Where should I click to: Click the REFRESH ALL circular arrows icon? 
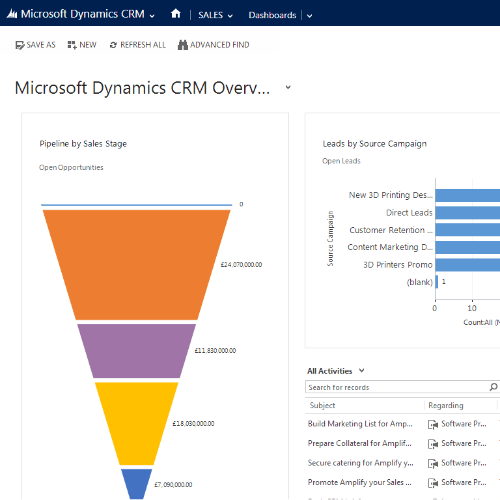(113, 45)
